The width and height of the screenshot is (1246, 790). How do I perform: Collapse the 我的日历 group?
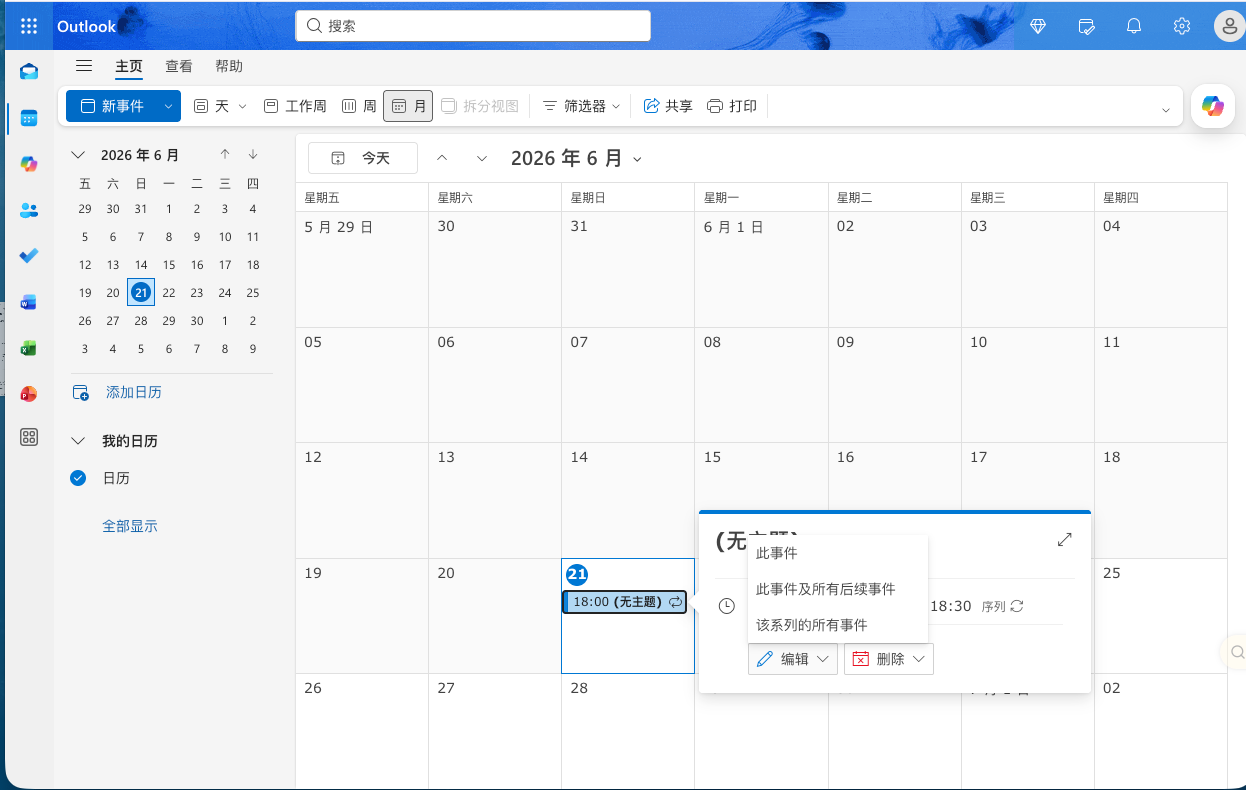78,441
